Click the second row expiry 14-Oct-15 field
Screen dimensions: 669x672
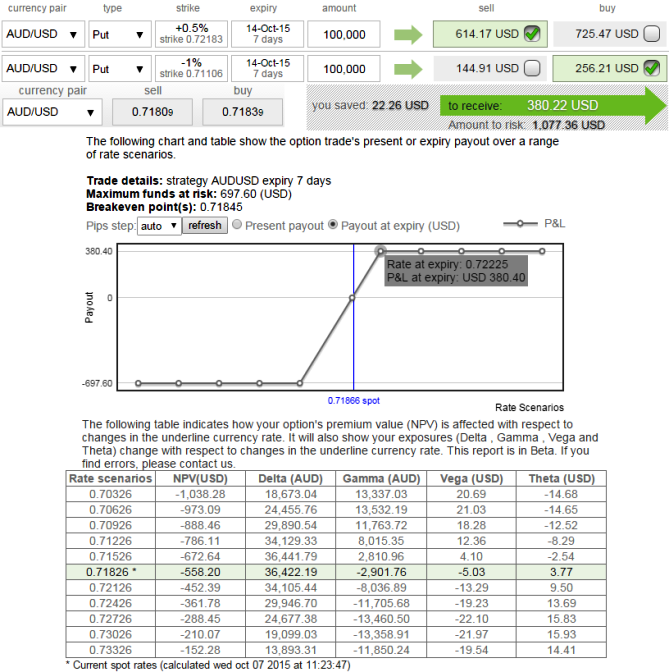pos(267,68)
